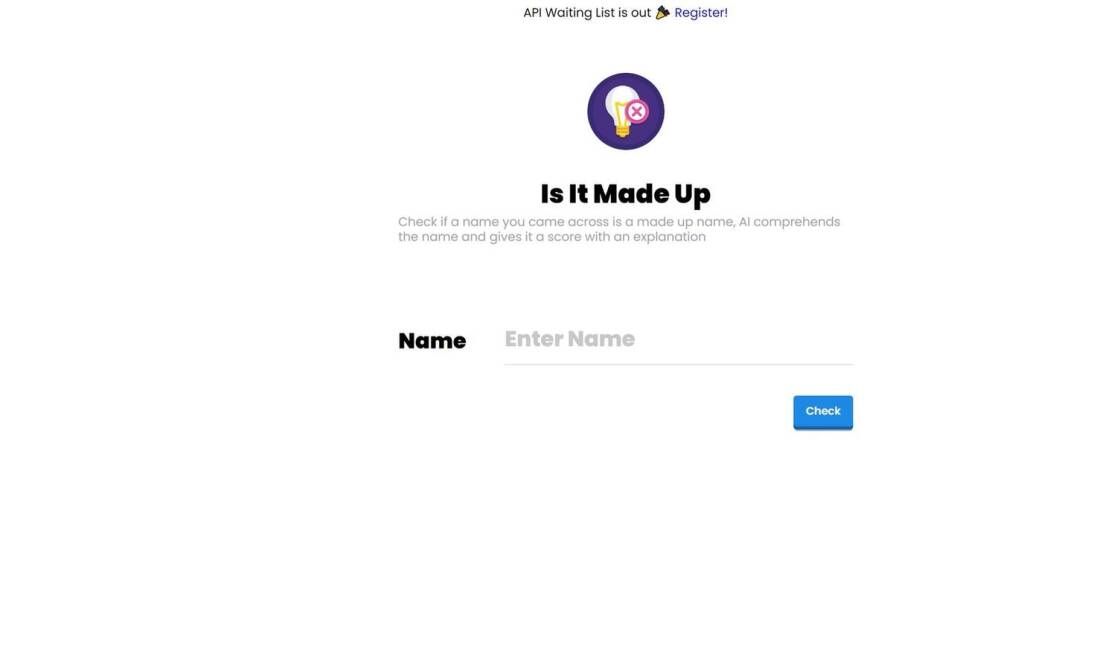Image resolution: width=1120 pixels, height=652 pixels.
Task: Click the pink X badge on the logo
Action: (x=636, y=111)
